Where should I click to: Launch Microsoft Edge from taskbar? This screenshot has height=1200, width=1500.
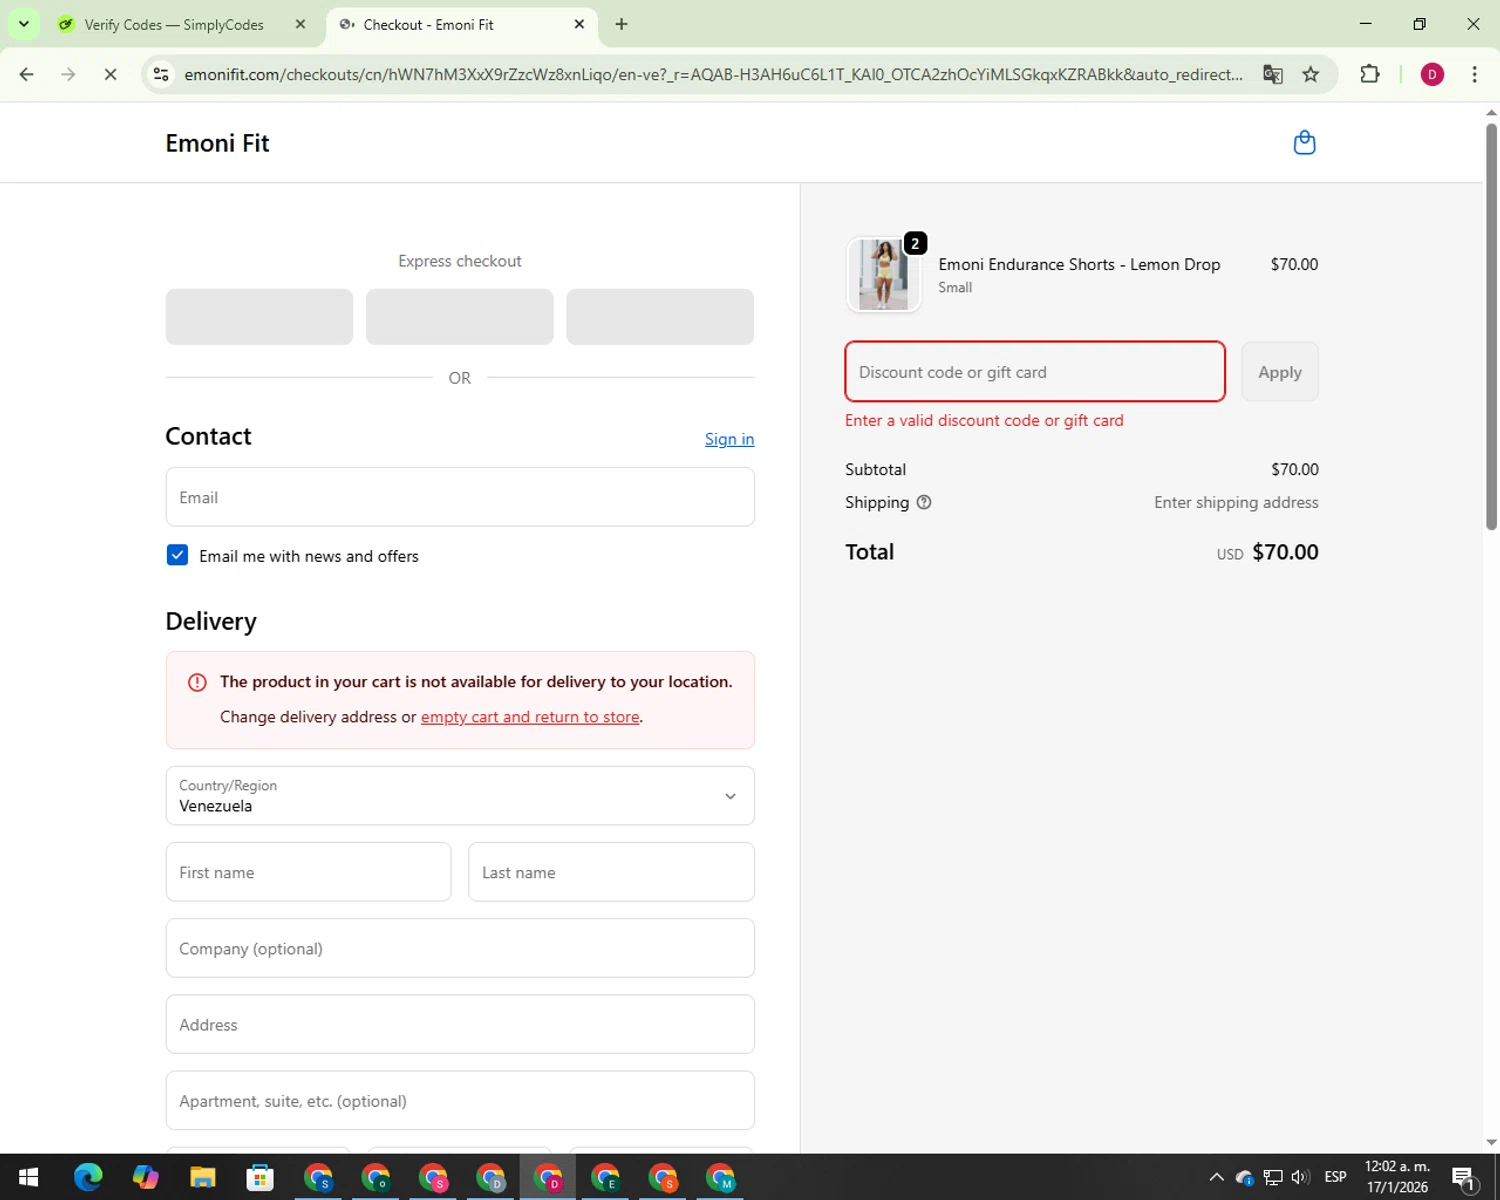coord(88,1177)
